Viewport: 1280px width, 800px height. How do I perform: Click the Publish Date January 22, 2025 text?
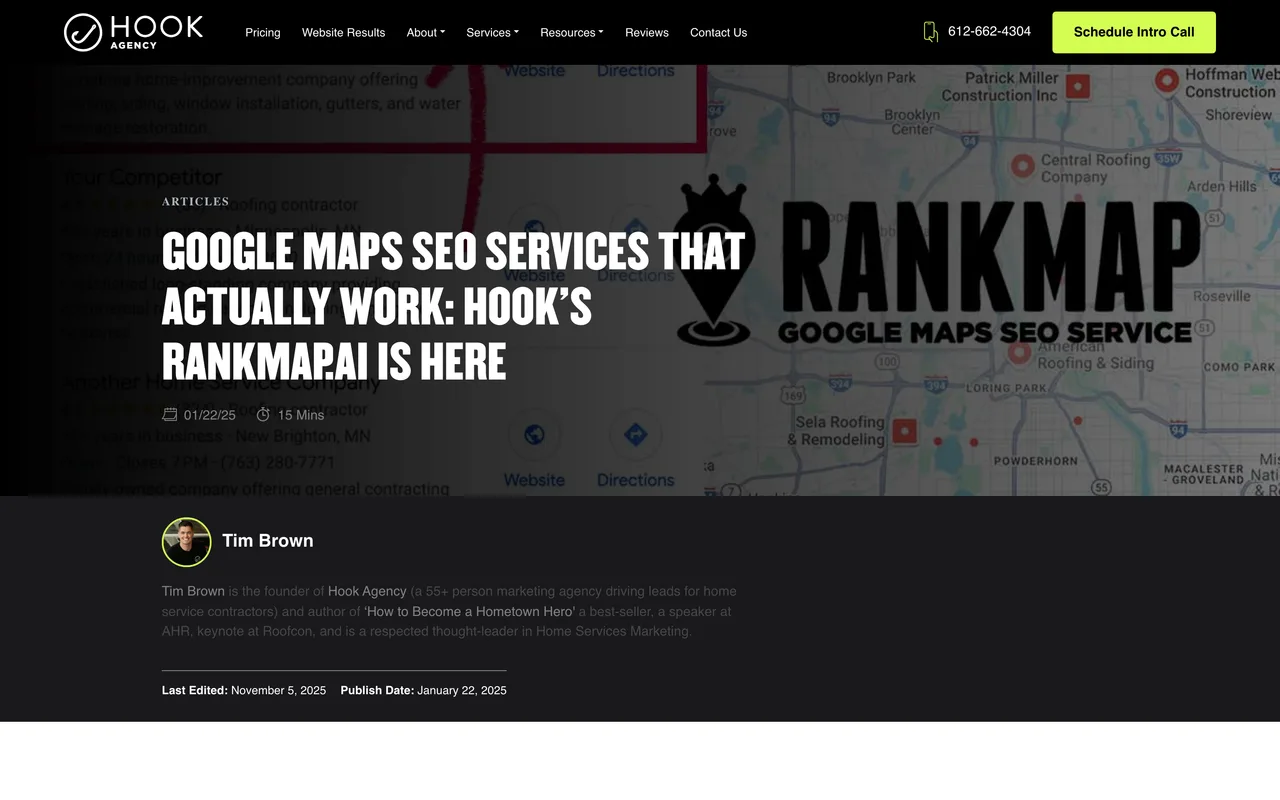(x=424, y=690)
